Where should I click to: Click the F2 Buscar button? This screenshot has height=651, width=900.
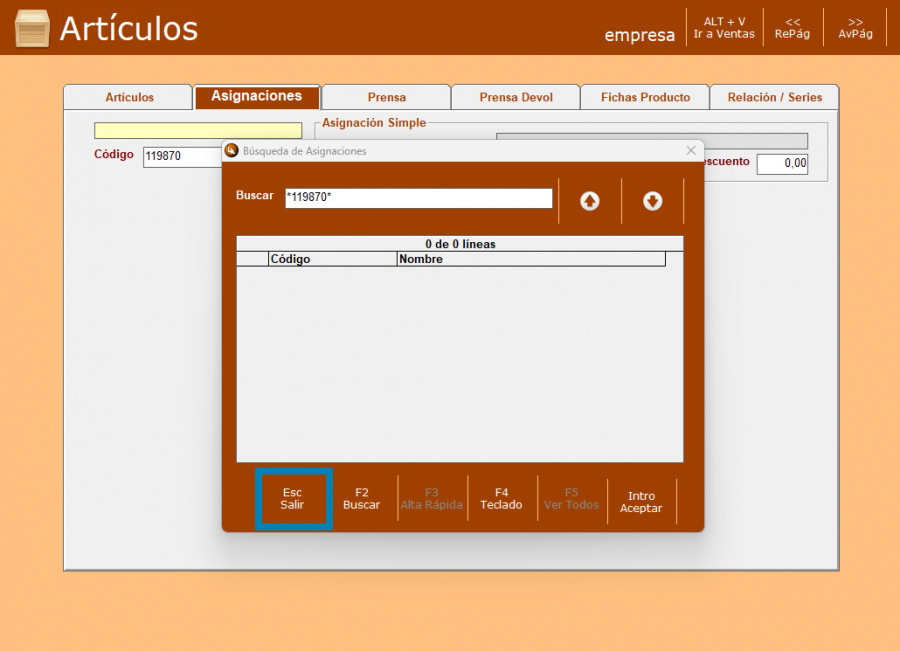pos(362,499)
